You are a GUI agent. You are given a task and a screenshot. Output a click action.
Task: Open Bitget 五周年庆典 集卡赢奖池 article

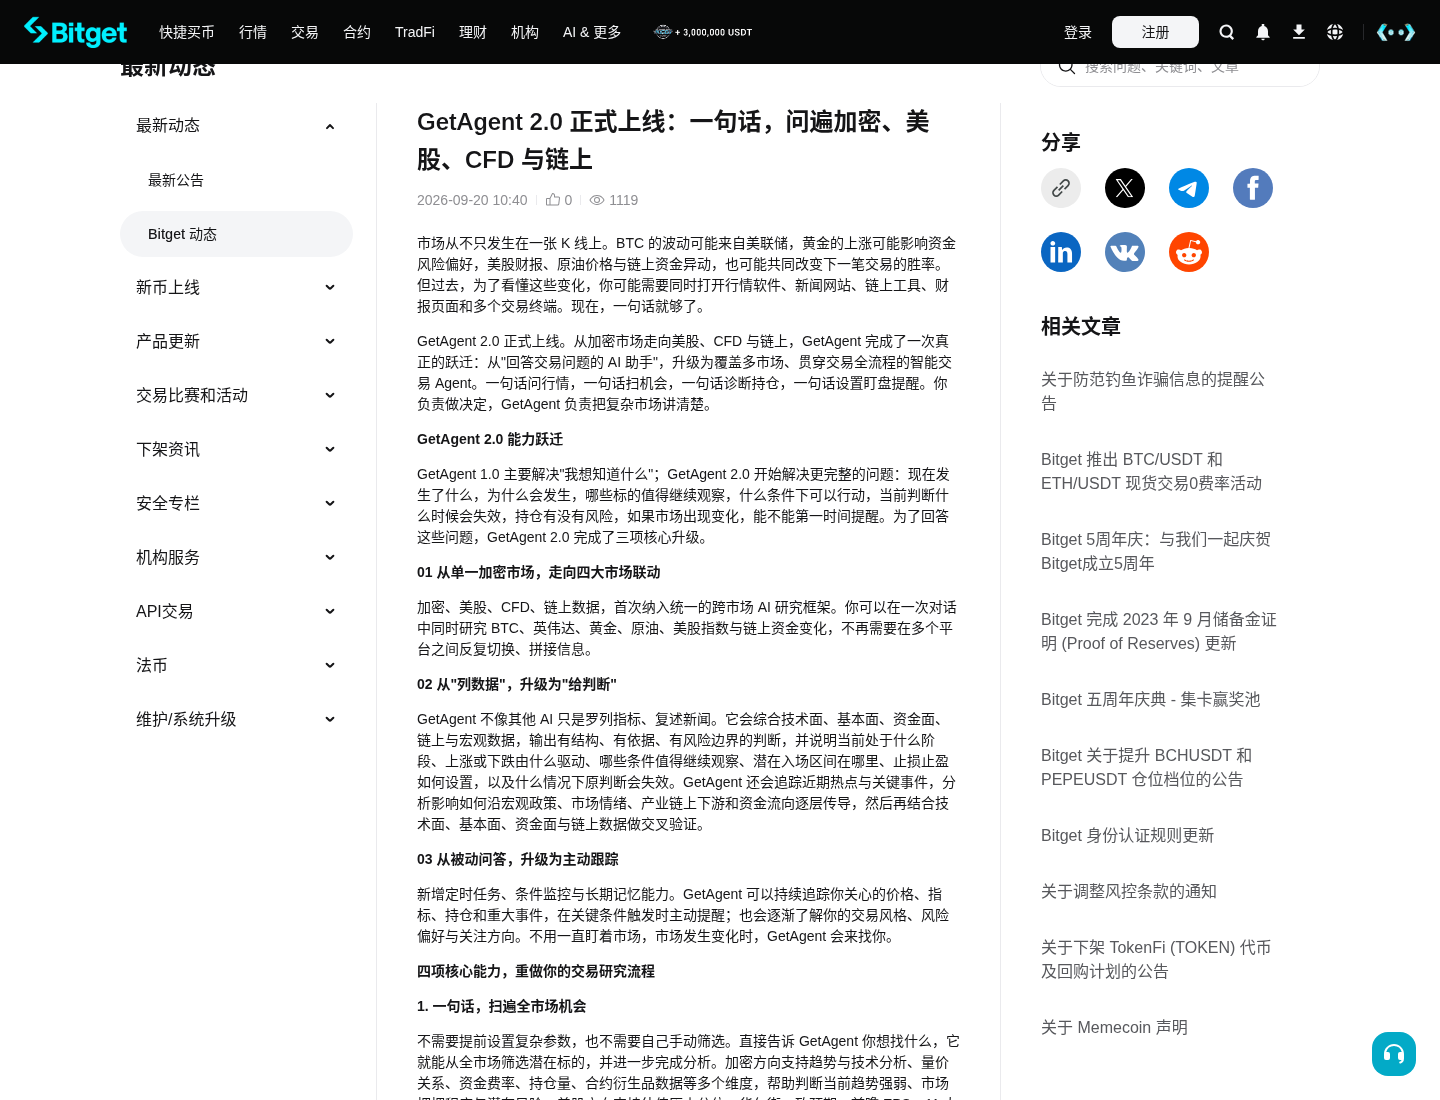pos(1150,699)
